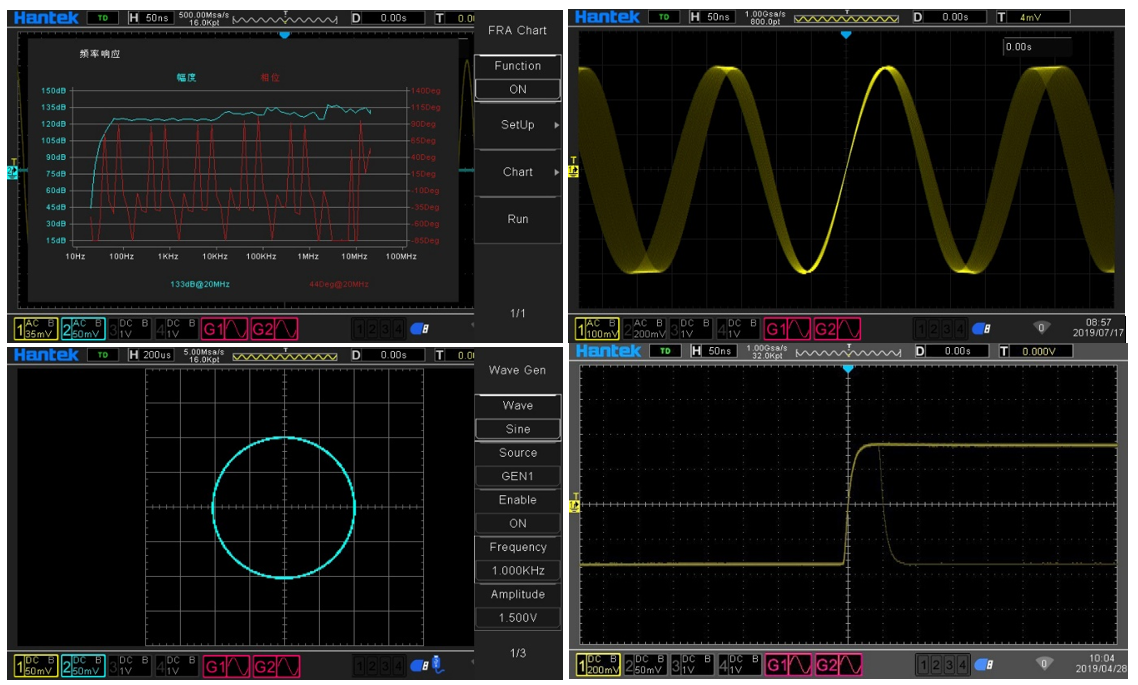This screenshot has height=685, width=1138.
Task: Click the waveform memory bar on 08:57 screen
Action: tap(846, 18)
